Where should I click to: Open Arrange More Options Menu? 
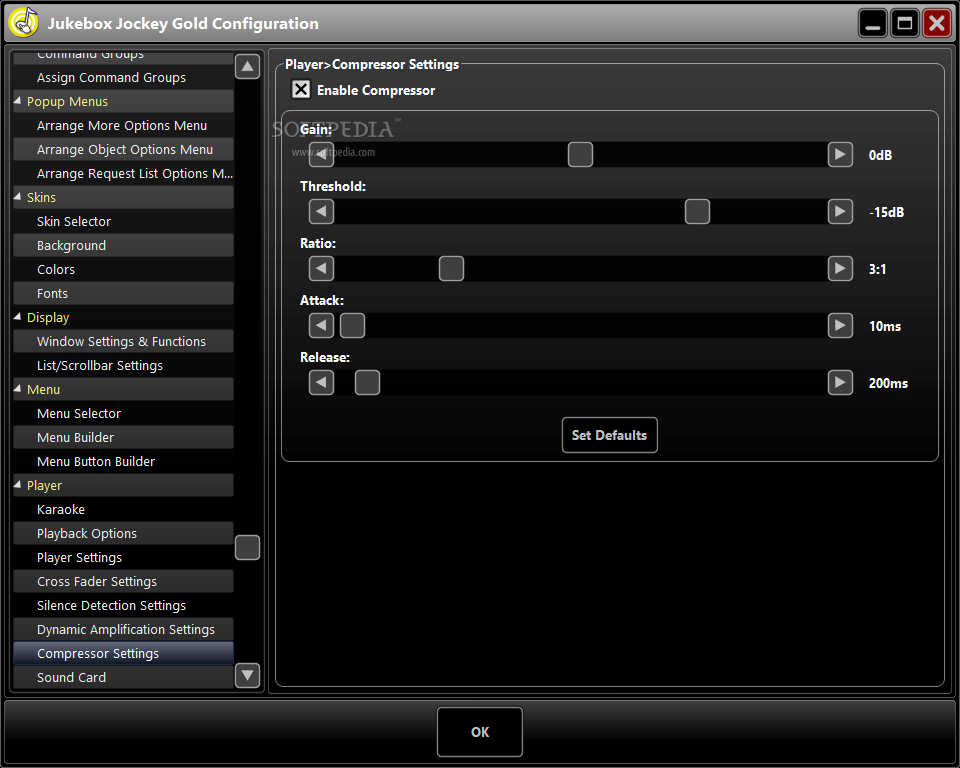(x=123, y=126)
